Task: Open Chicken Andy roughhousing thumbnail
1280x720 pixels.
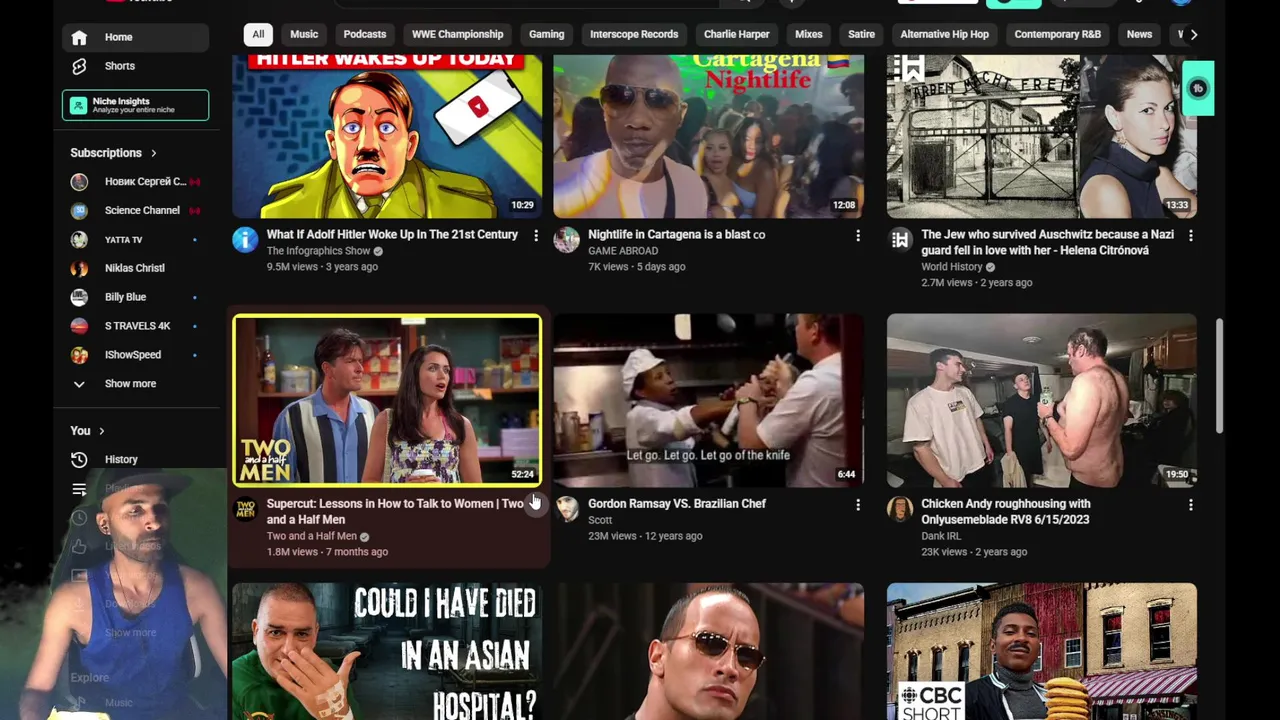Action: pos(1041,400)
